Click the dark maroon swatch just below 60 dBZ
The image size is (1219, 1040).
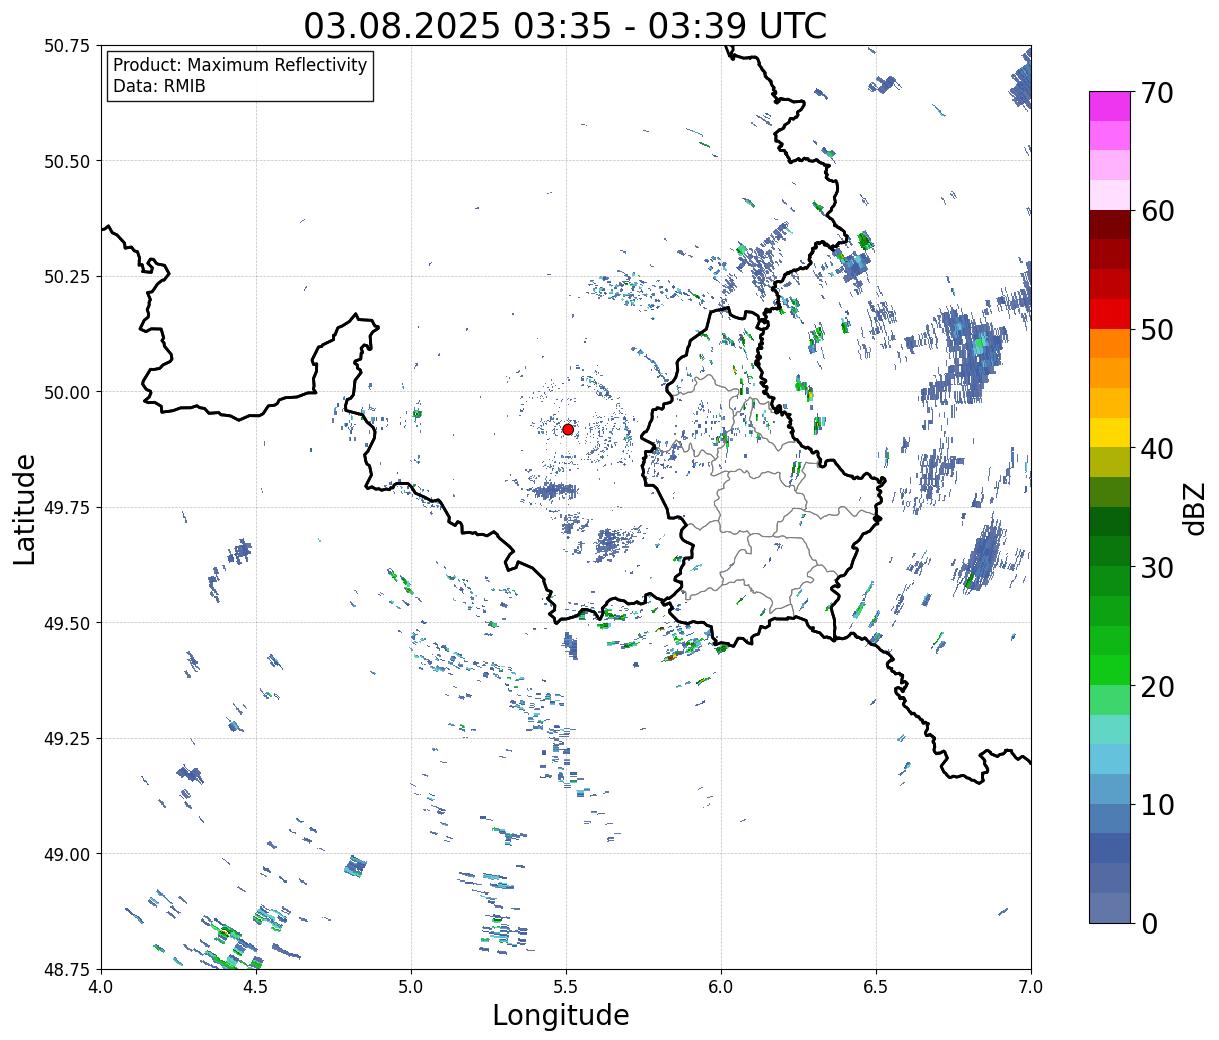(1110, 225)
